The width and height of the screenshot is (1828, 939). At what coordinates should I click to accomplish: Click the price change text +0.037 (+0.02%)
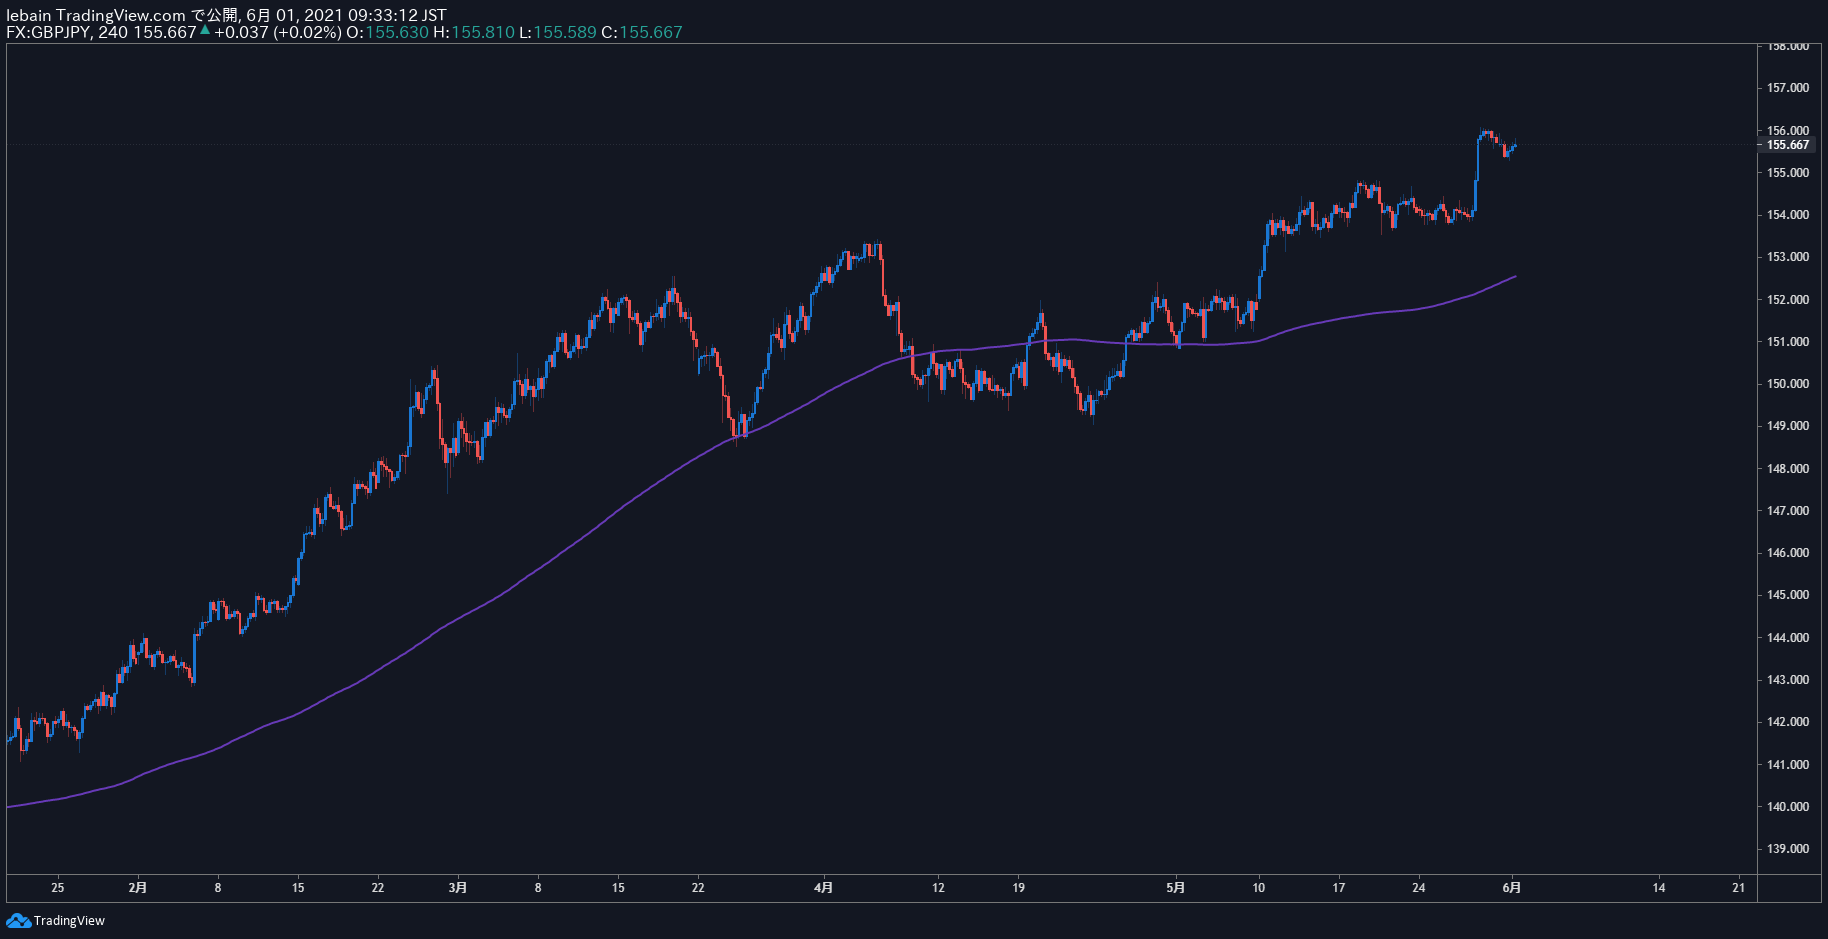pyautogui.click(x=278, y=32)
